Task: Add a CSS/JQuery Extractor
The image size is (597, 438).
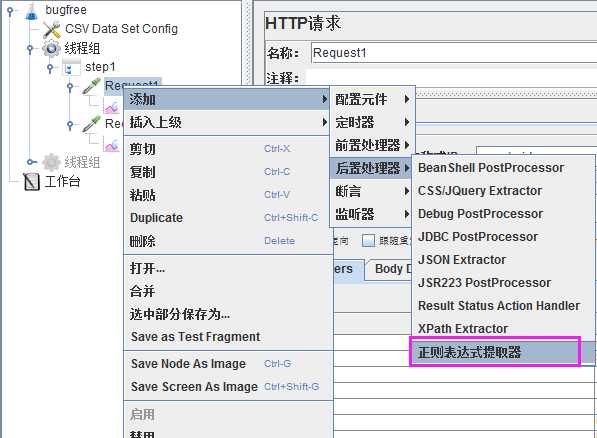Action: (x=503, y=191)
